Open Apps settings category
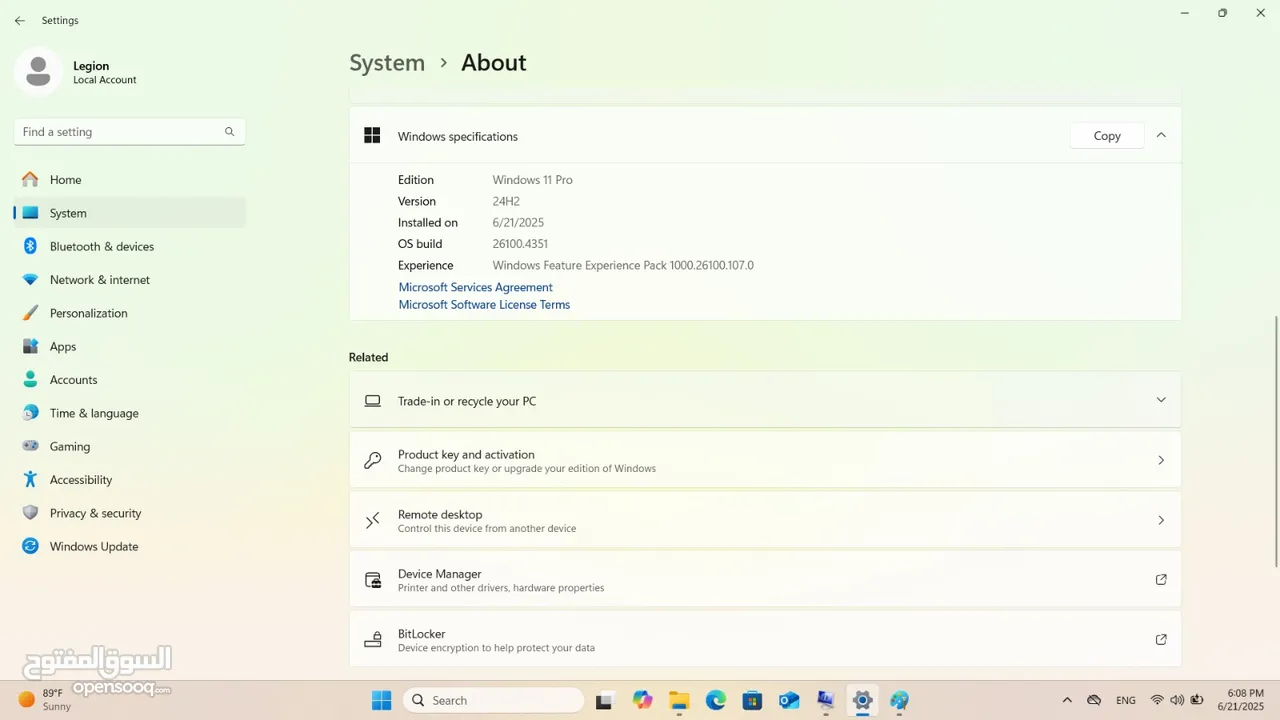Image resolution: width=1280 pixels, height=720 pixels. (130, 346)
